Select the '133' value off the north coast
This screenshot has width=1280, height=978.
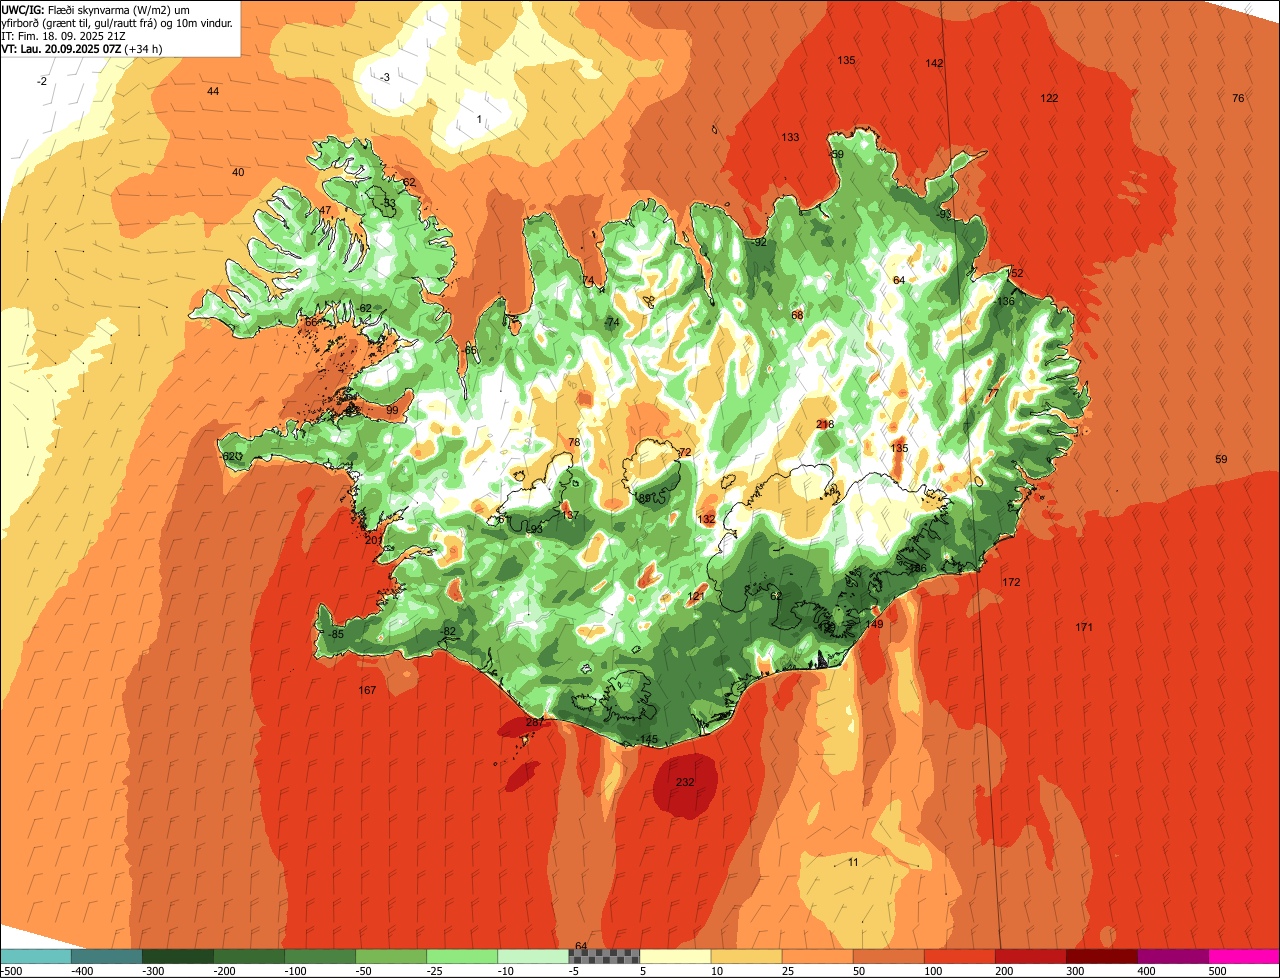791,137
